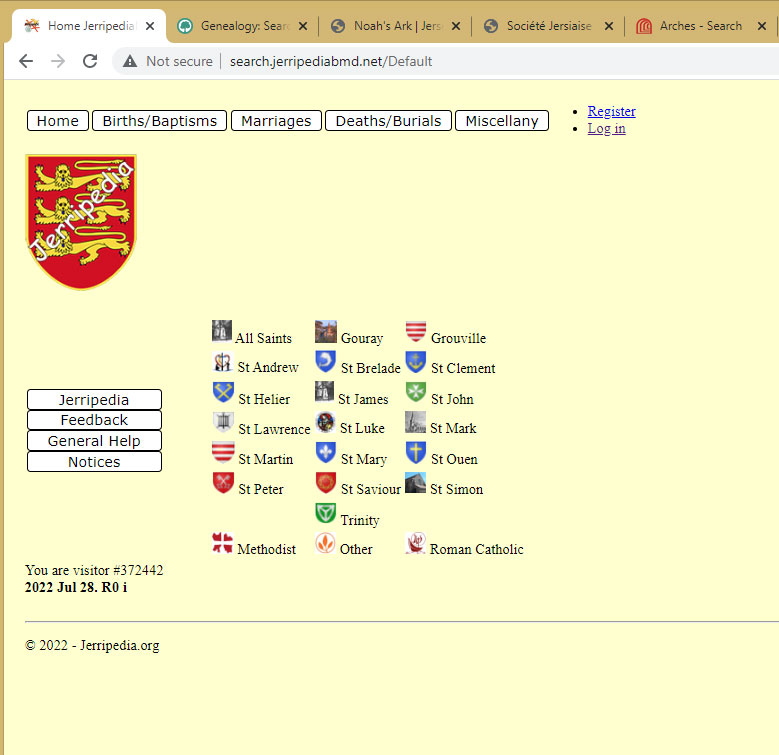The width and height of the screenshot is (779, 755).
Task: Click the St Helier parish crest icon
Action: [223, 393]
